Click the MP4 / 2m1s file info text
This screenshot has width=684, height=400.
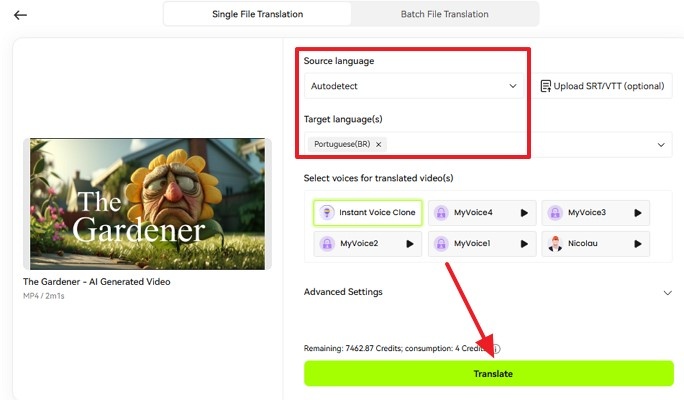(x=44, y=296)
